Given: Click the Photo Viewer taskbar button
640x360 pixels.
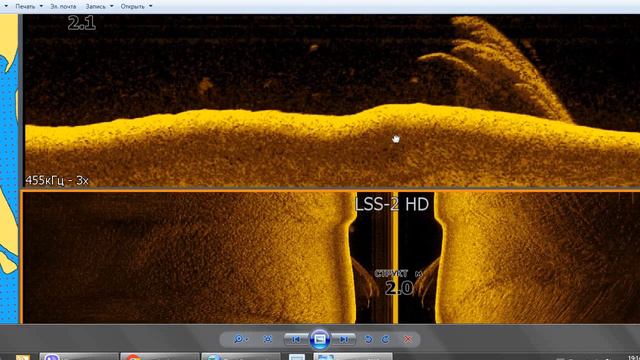Looking at the screenshot, I should (353, 357).
